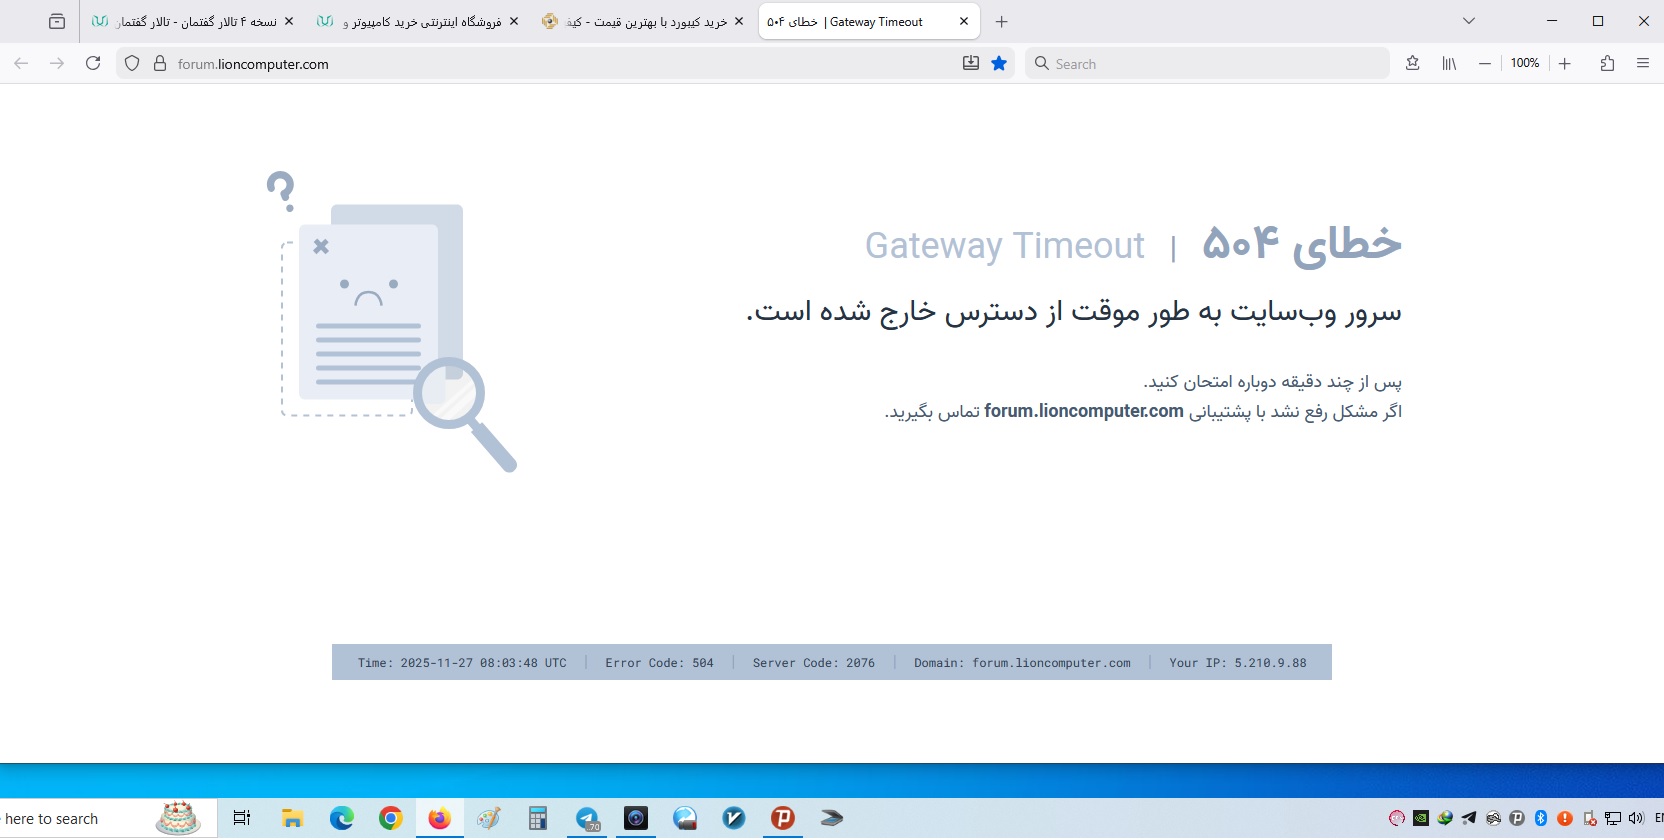Viewport: 1664px width, 840px height.
Task: Zoom in the page
Action: click(x=1565, y=63)
